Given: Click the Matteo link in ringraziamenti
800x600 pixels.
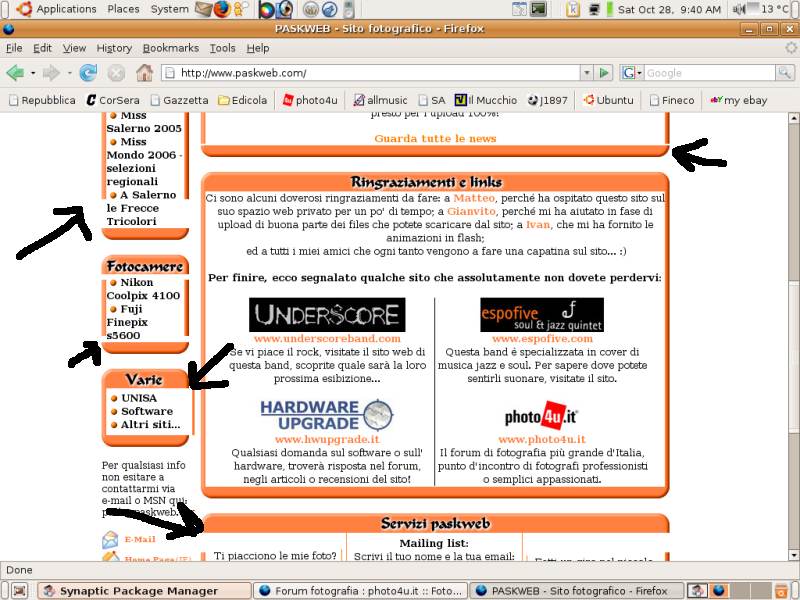Looking at the screenshot, I should [474, 198].
